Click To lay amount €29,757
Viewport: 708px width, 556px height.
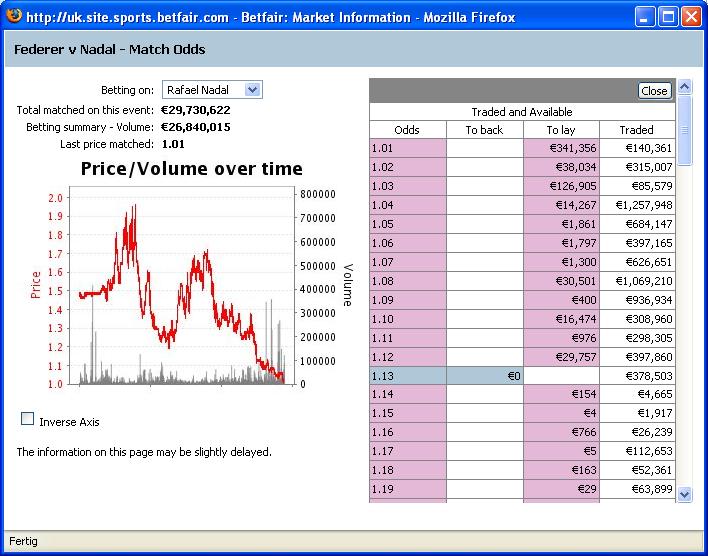(x=561, y=357)
